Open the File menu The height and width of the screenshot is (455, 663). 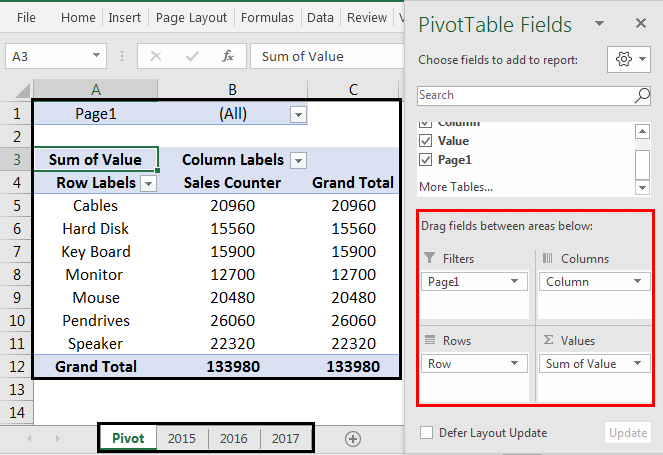tap(26, 18)
